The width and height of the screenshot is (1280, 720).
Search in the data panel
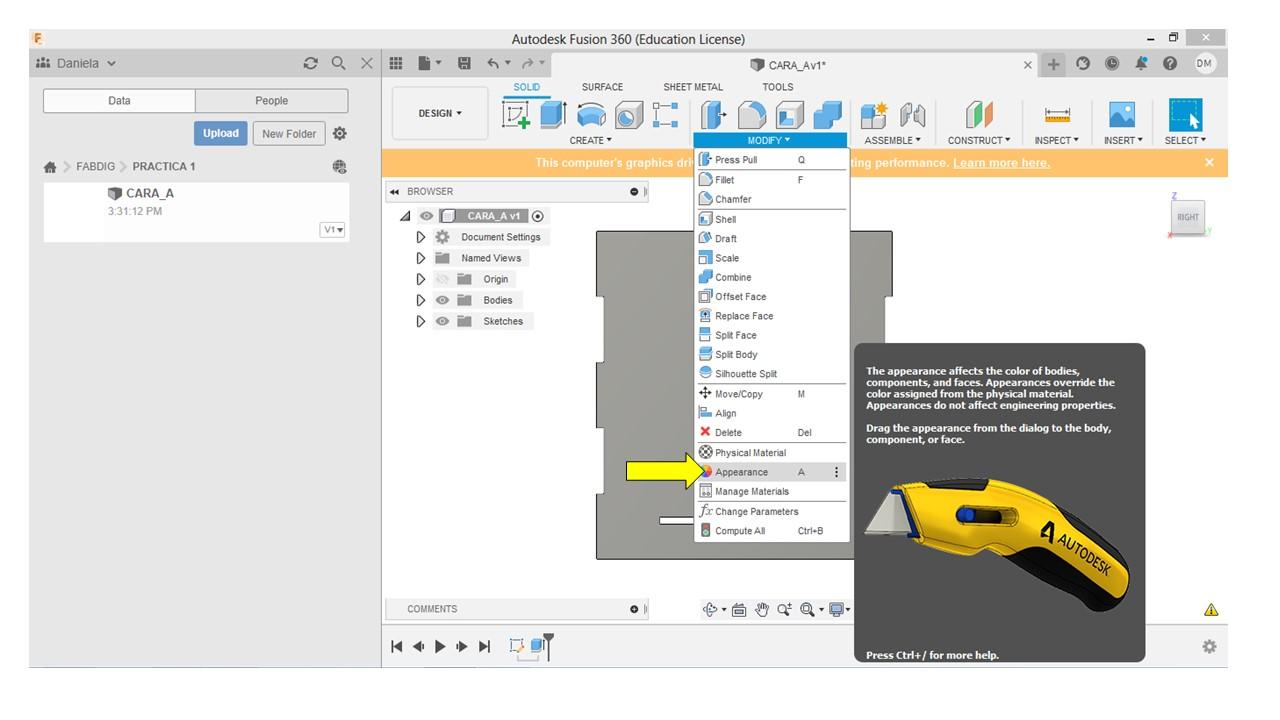[339, 63]
